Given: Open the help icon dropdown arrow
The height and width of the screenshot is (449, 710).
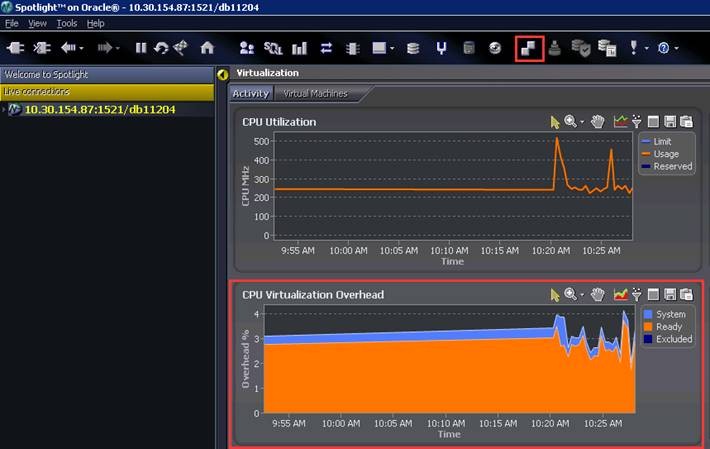Looking at the screenshot, I should coord(676,48).
